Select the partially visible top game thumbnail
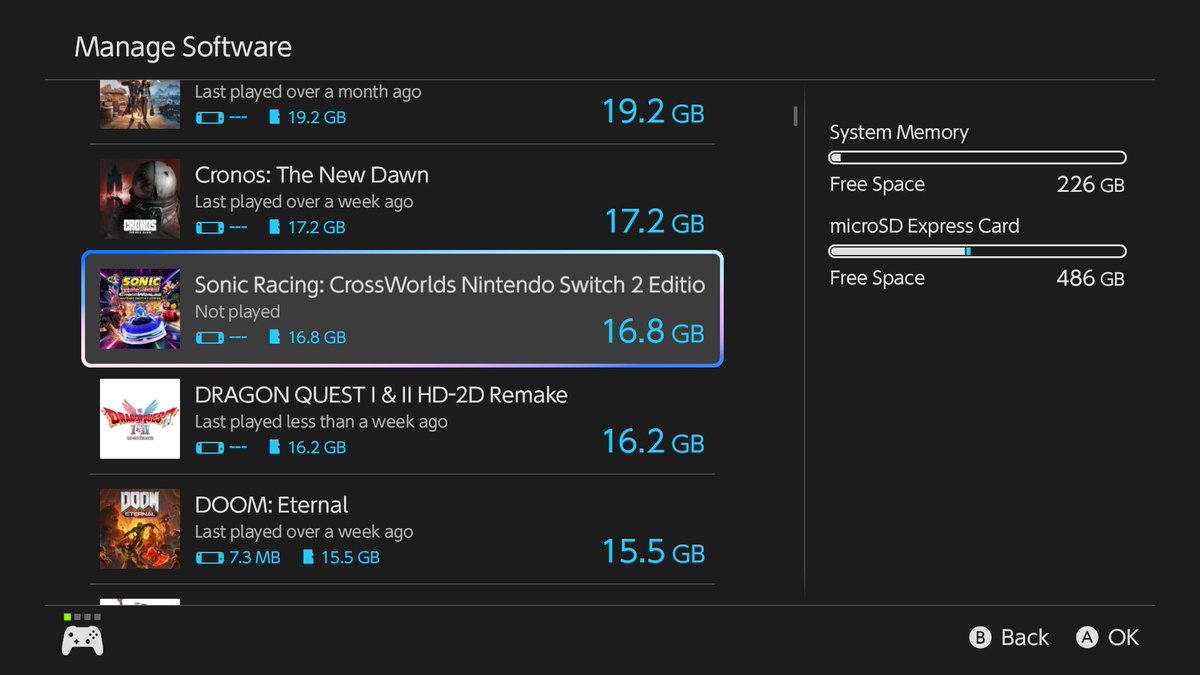 (140, 105)
